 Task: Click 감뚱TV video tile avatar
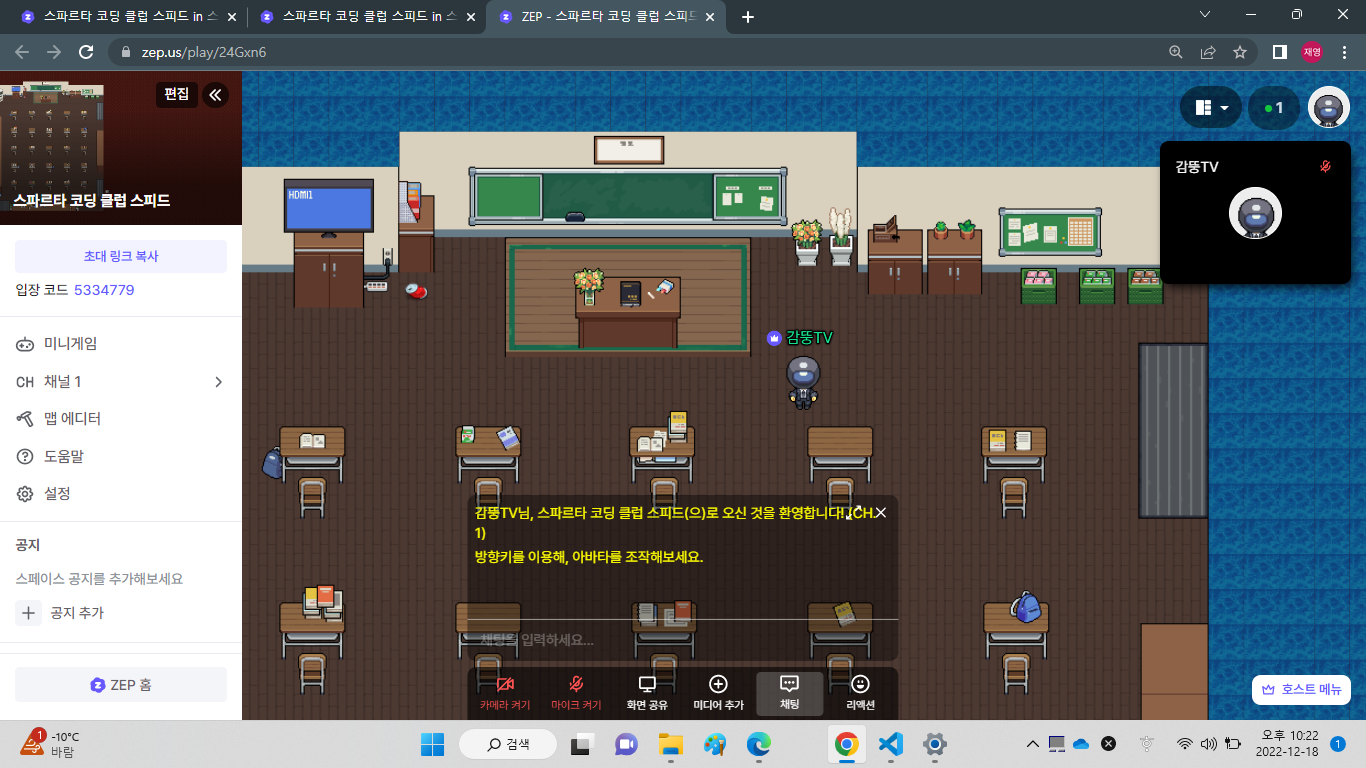coord(1255,213)
